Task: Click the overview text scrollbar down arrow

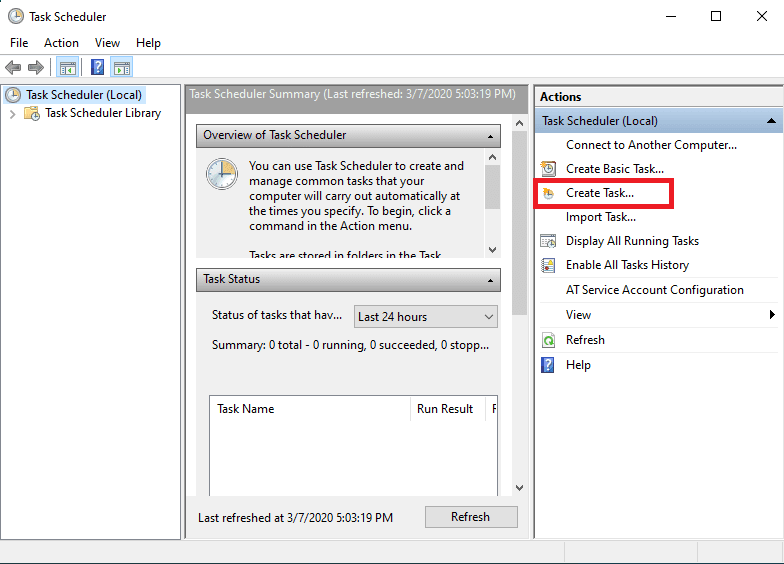Action: (x=492, y=249)
